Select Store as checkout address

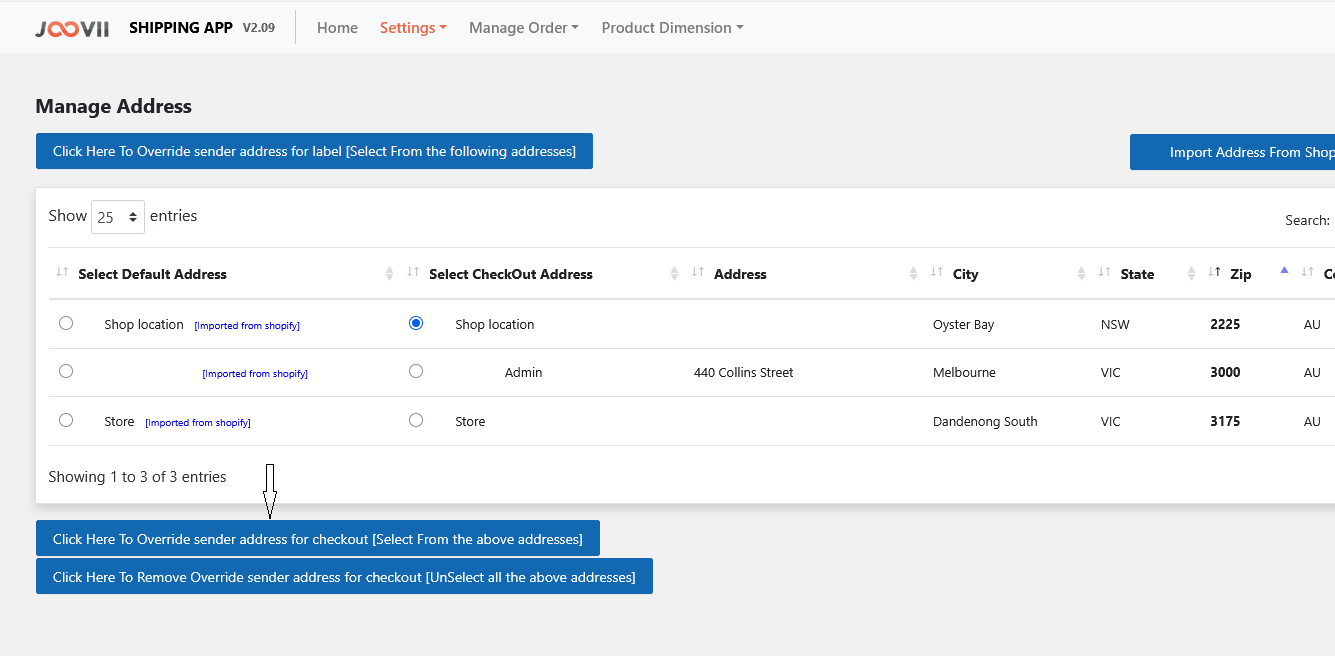[416, 420]
